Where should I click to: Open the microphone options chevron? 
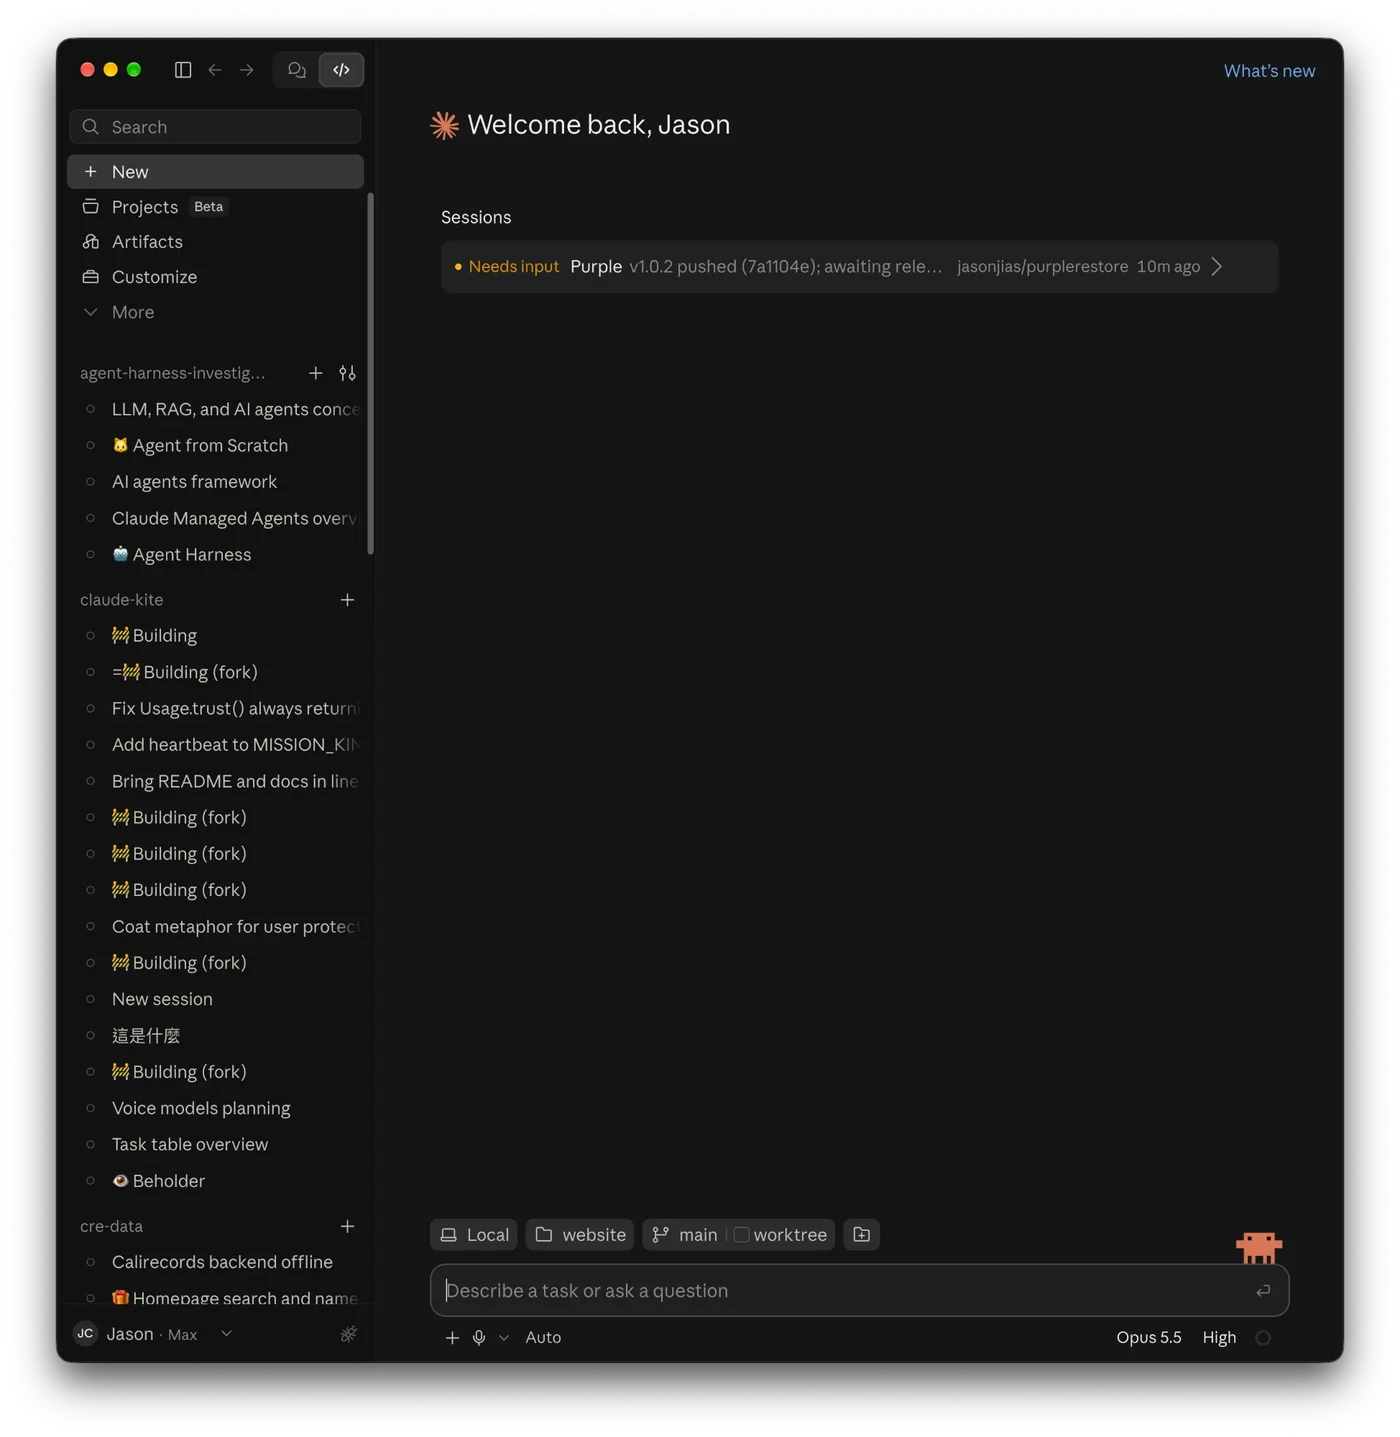(504, 1338)
